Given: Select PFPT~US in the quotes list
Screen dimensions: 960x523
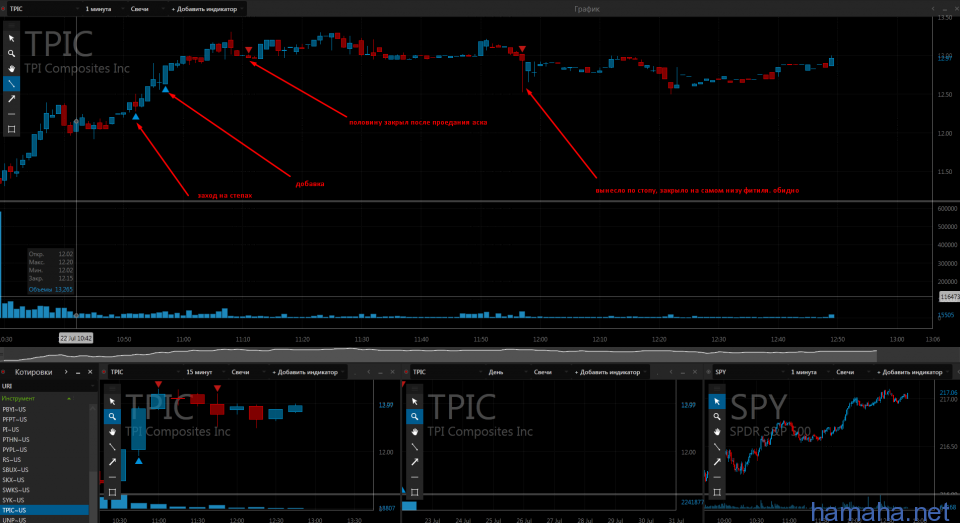Looking at the screenshot, I should 44,420.
